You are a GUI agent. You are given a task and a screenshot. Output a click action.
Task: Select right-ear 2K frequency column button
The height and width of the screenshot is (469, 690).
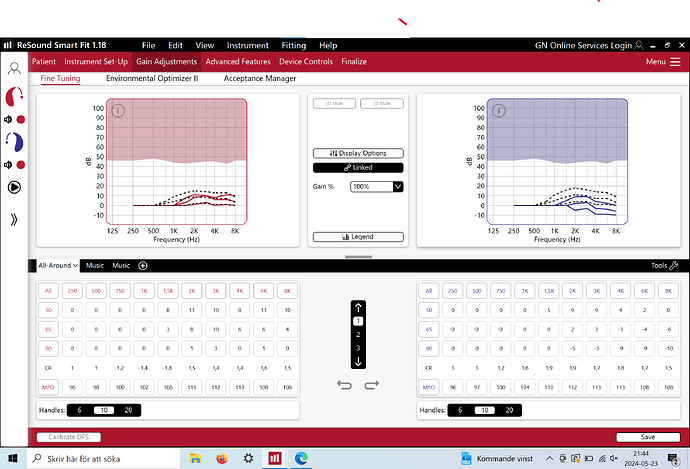click(192, 291)
